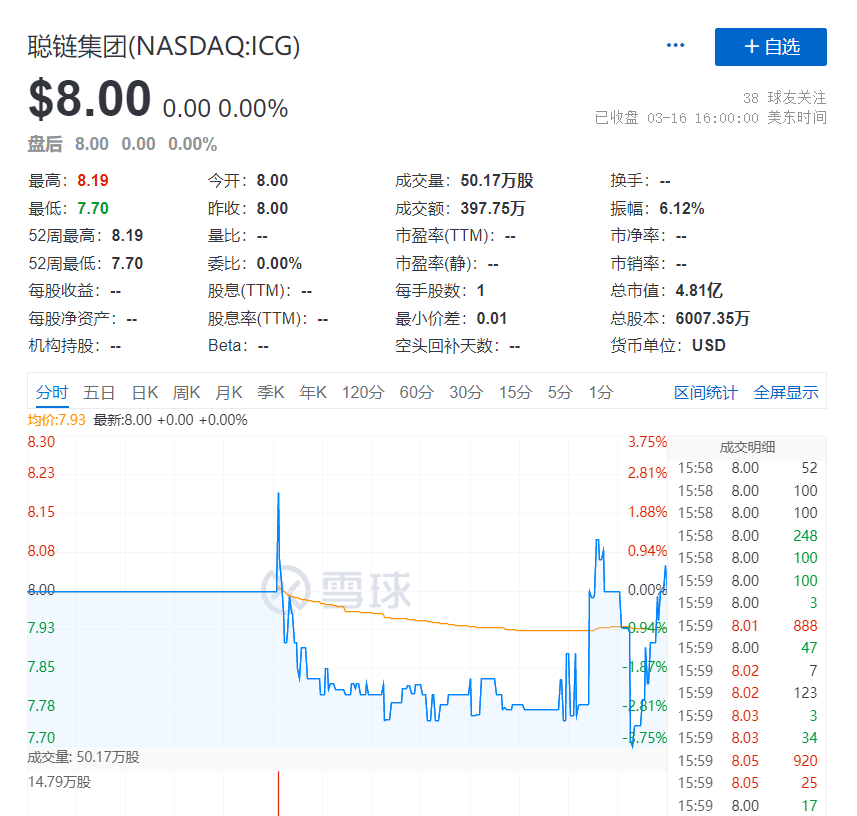Switch to the 年K yearly chart tab
Screen dimensions: 857x816
pyautogui.click(x=312, y=393)
